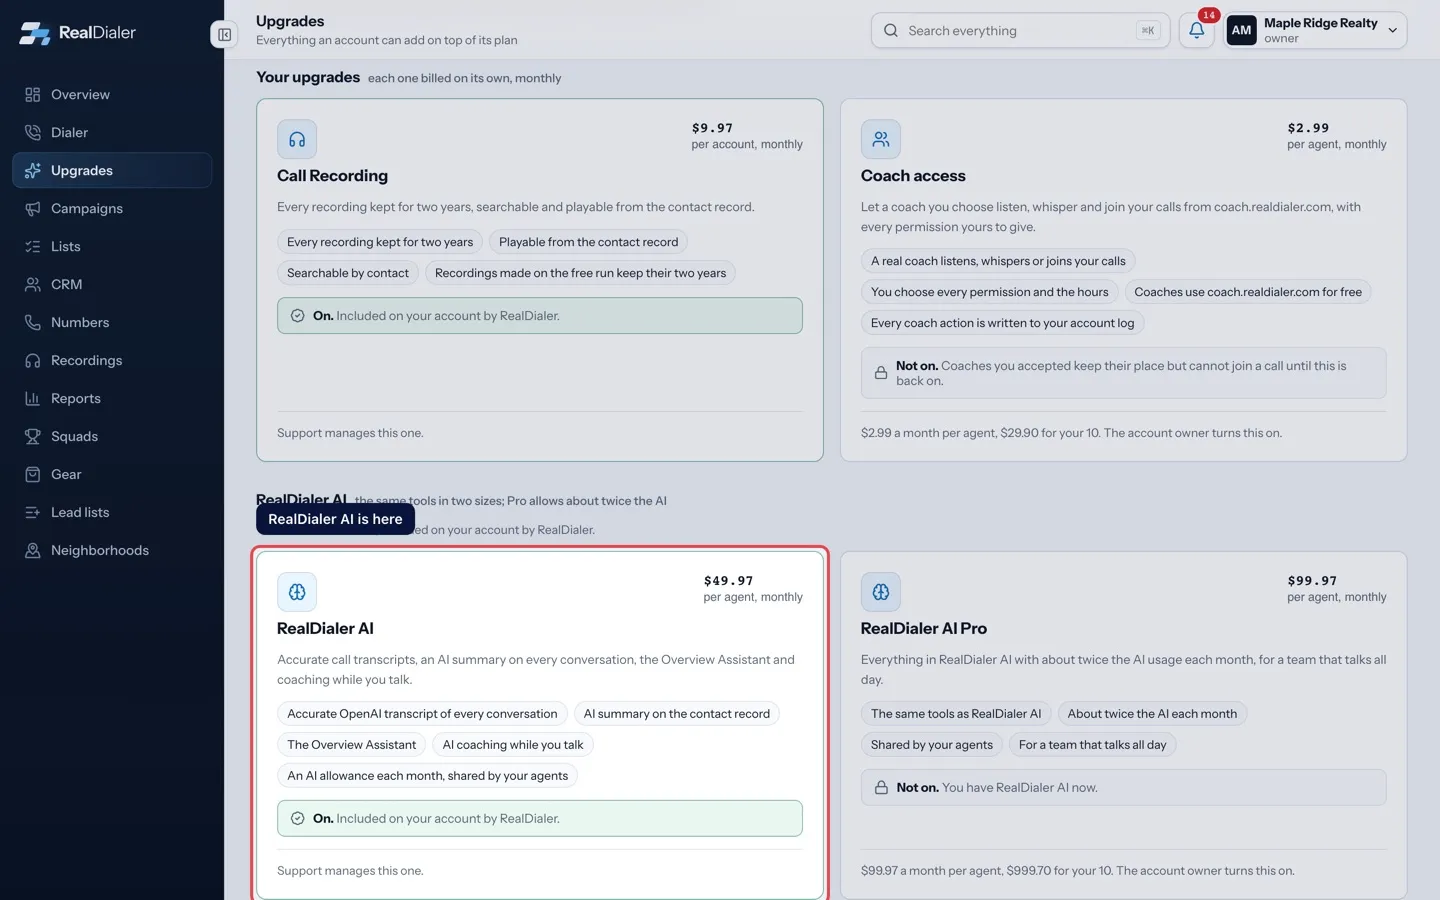Image resolution: width=1440 pixels, height=900 pixels.
Task: Open the Neighborhoods section
Action: pyautogui.click(x=112, y=550)
